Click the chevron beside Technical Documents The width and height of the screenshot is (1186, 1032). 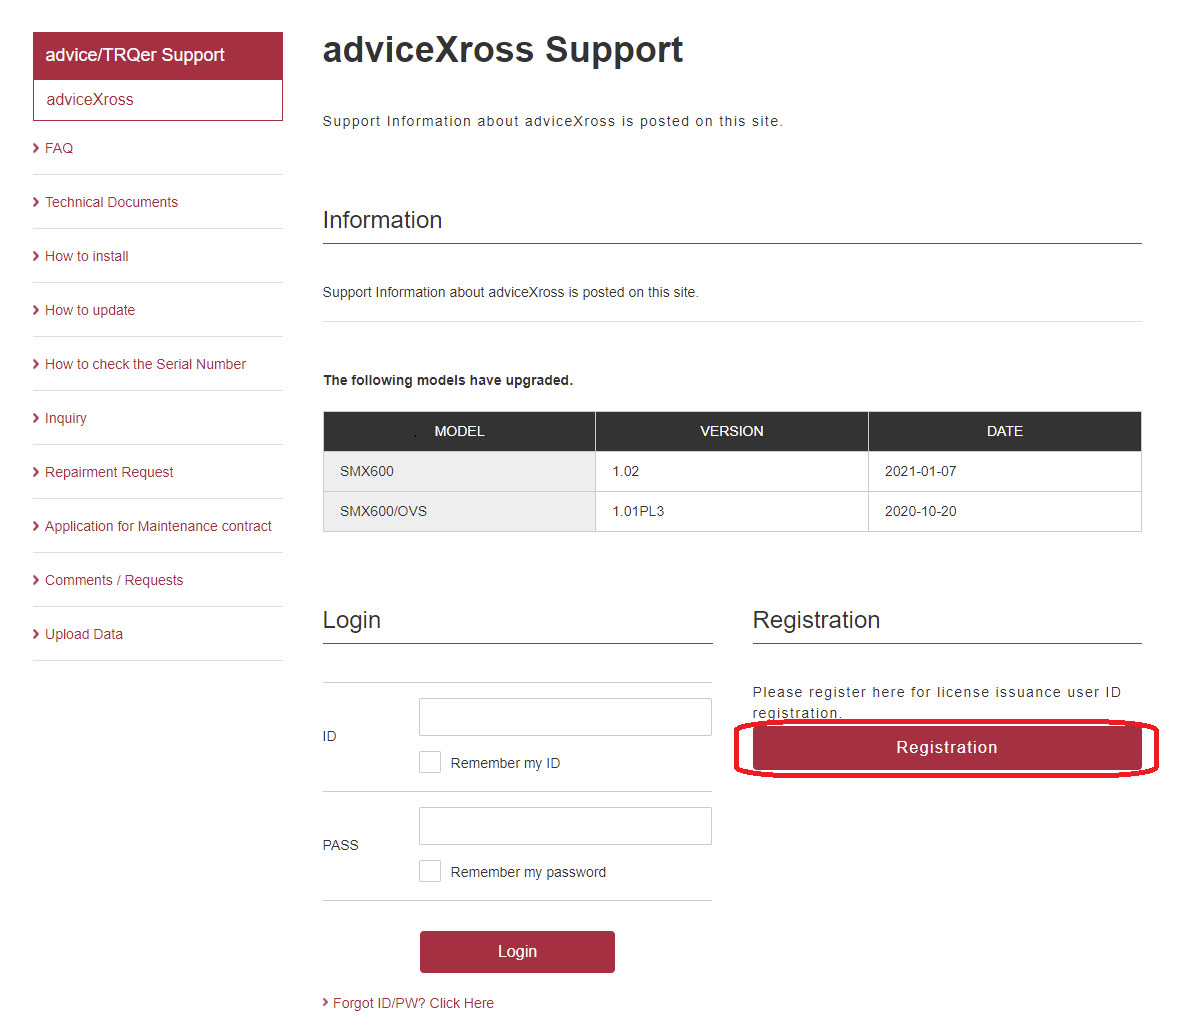36,202
